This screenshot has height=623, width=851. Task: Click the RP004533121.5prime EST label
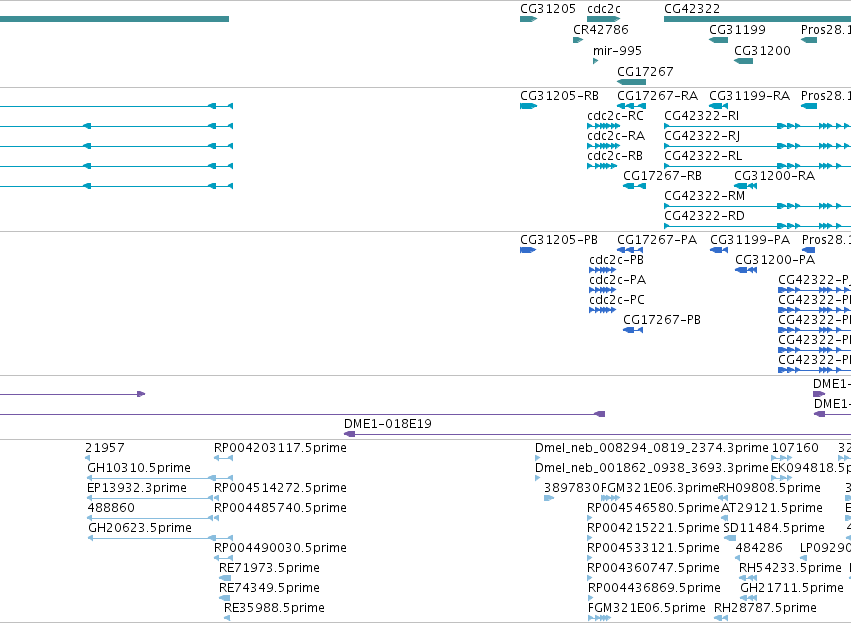coord(653,548)
